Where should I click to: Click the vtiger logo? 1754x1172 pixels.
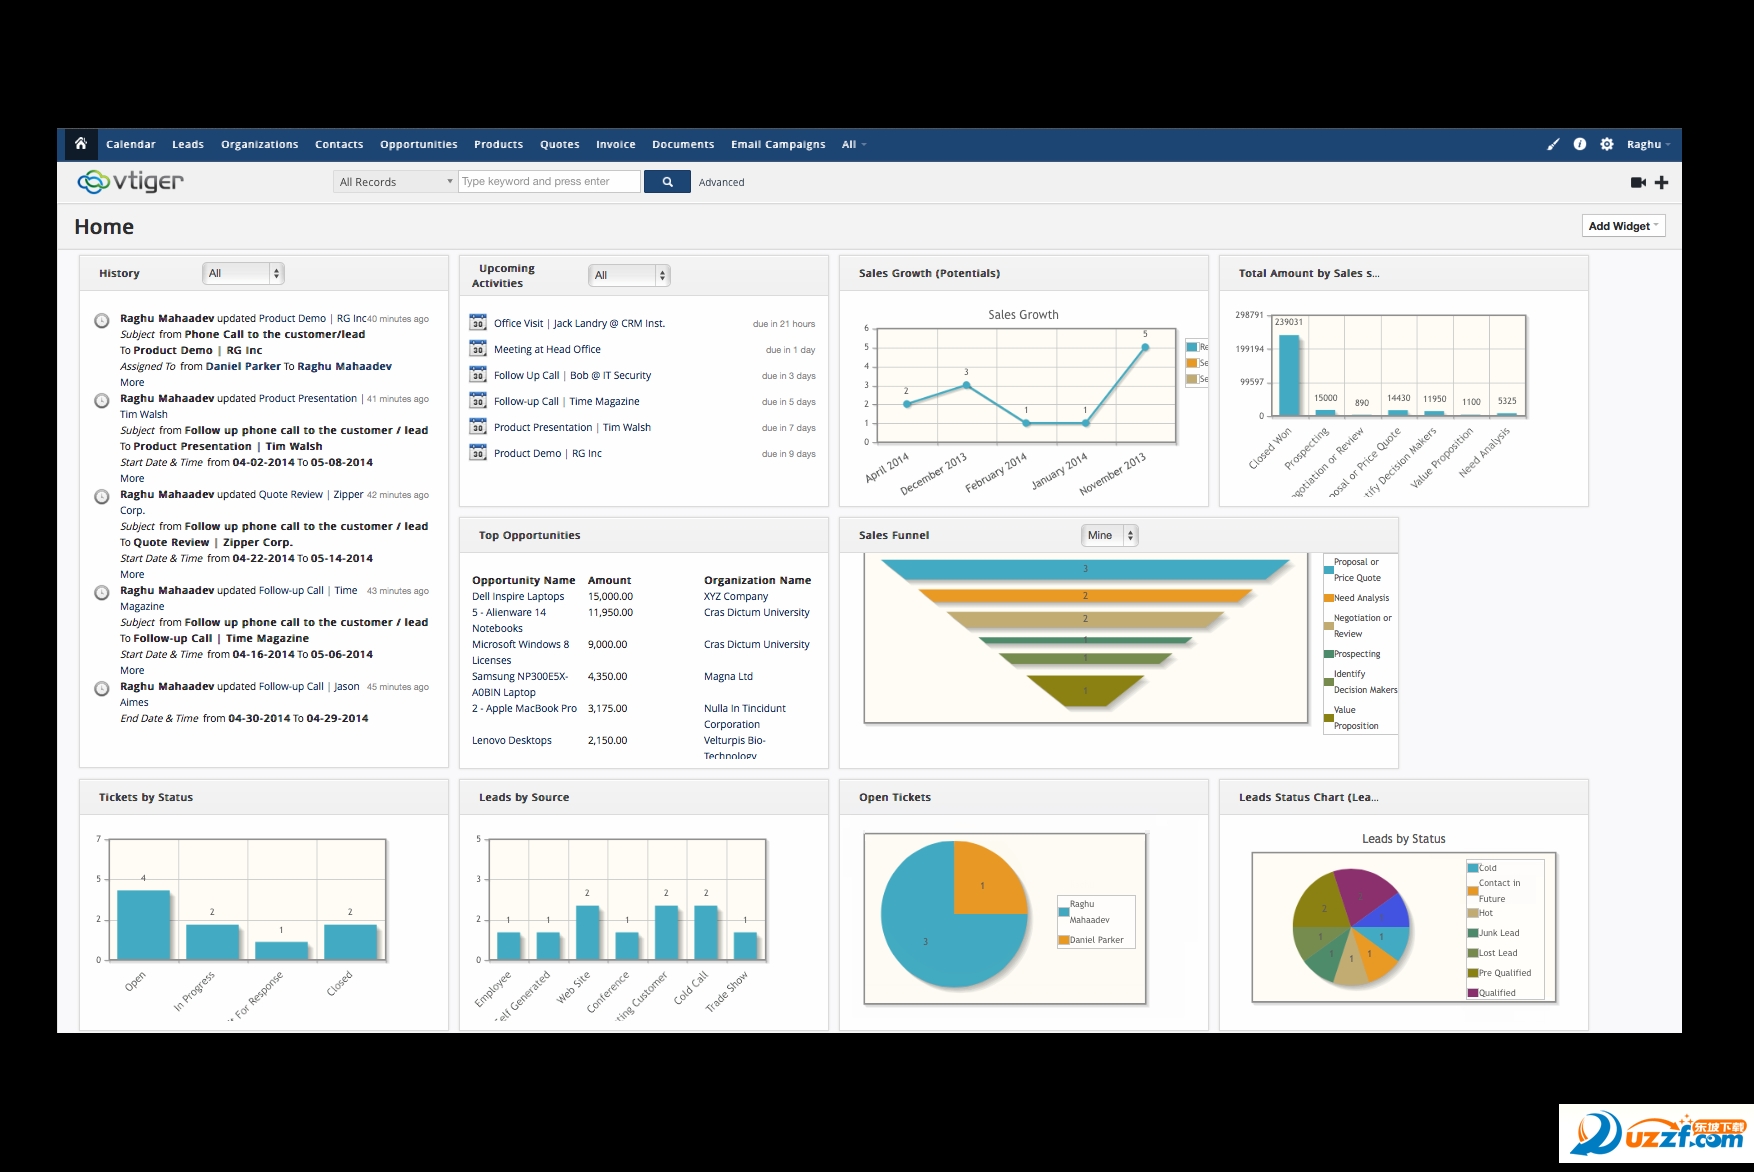131,181
